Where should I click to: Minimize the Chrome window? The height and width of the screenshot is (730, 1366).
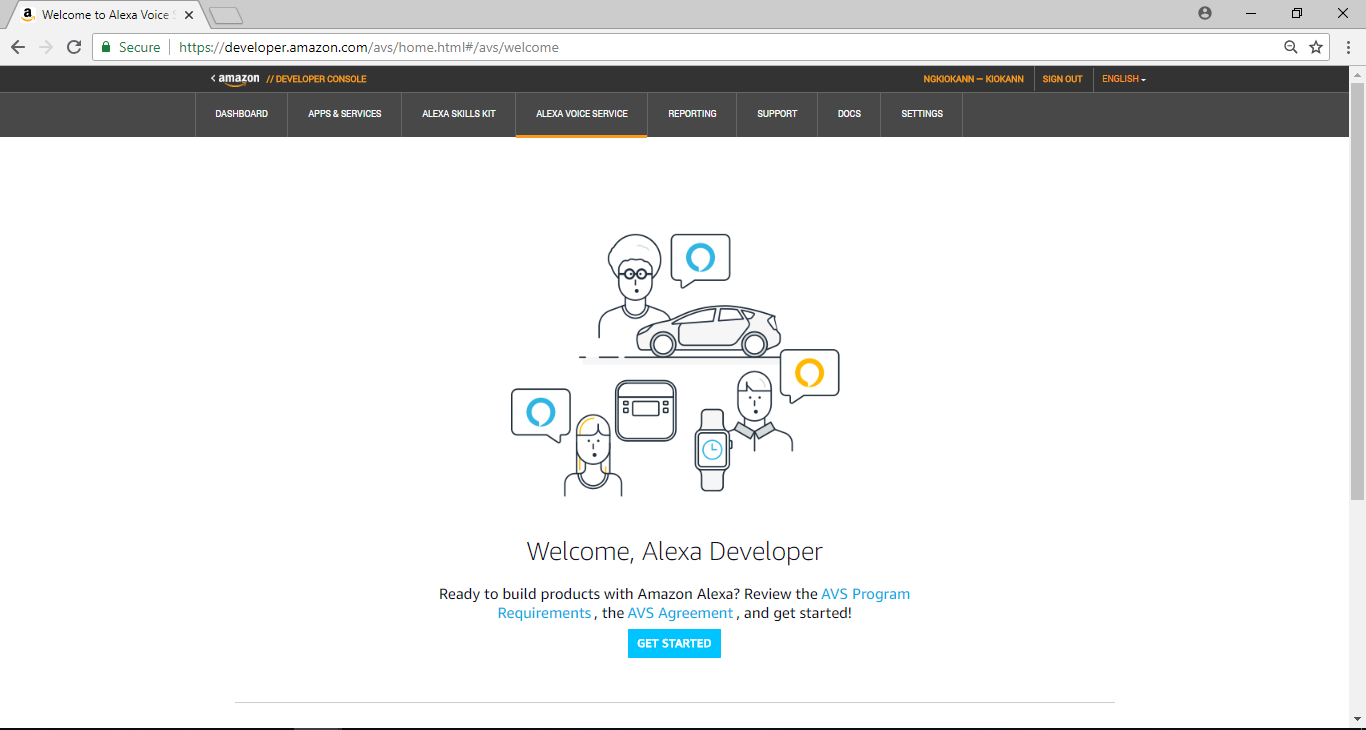pyautogui.click(x=1251, y=13)
